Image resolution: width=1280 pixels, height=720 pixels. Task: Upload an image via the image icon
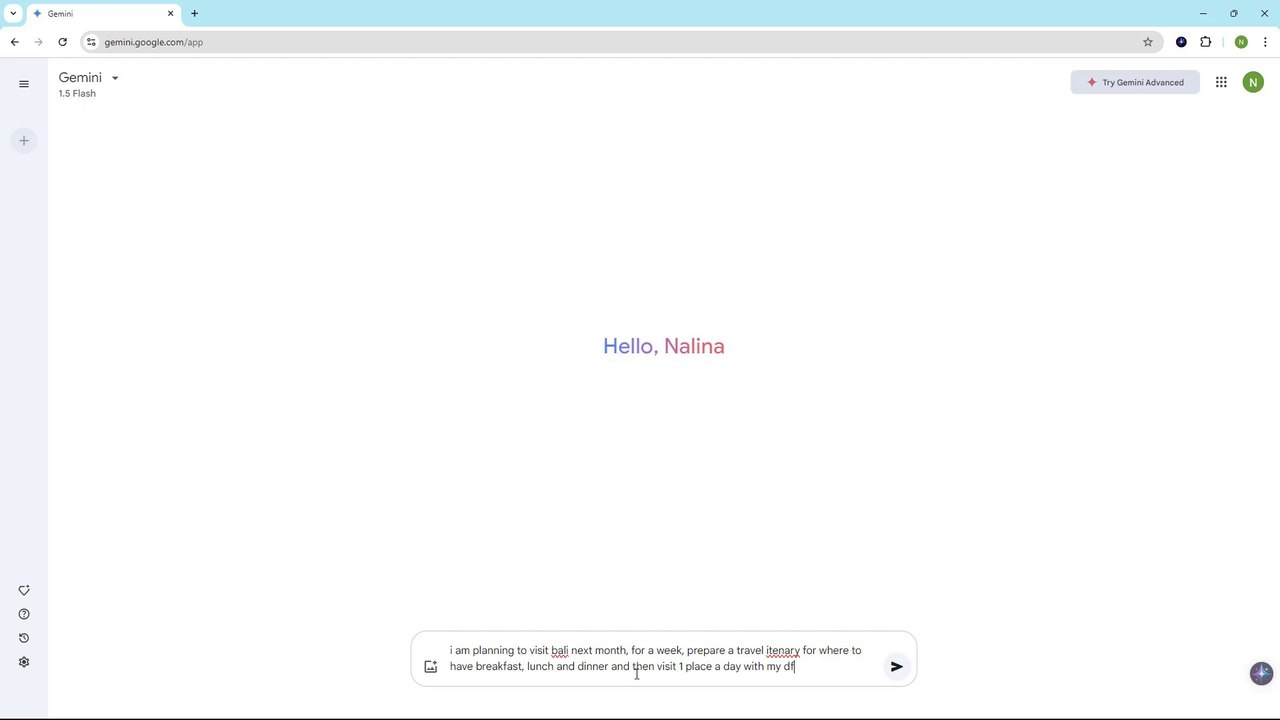pyautogui.click(x=431, y=666)
